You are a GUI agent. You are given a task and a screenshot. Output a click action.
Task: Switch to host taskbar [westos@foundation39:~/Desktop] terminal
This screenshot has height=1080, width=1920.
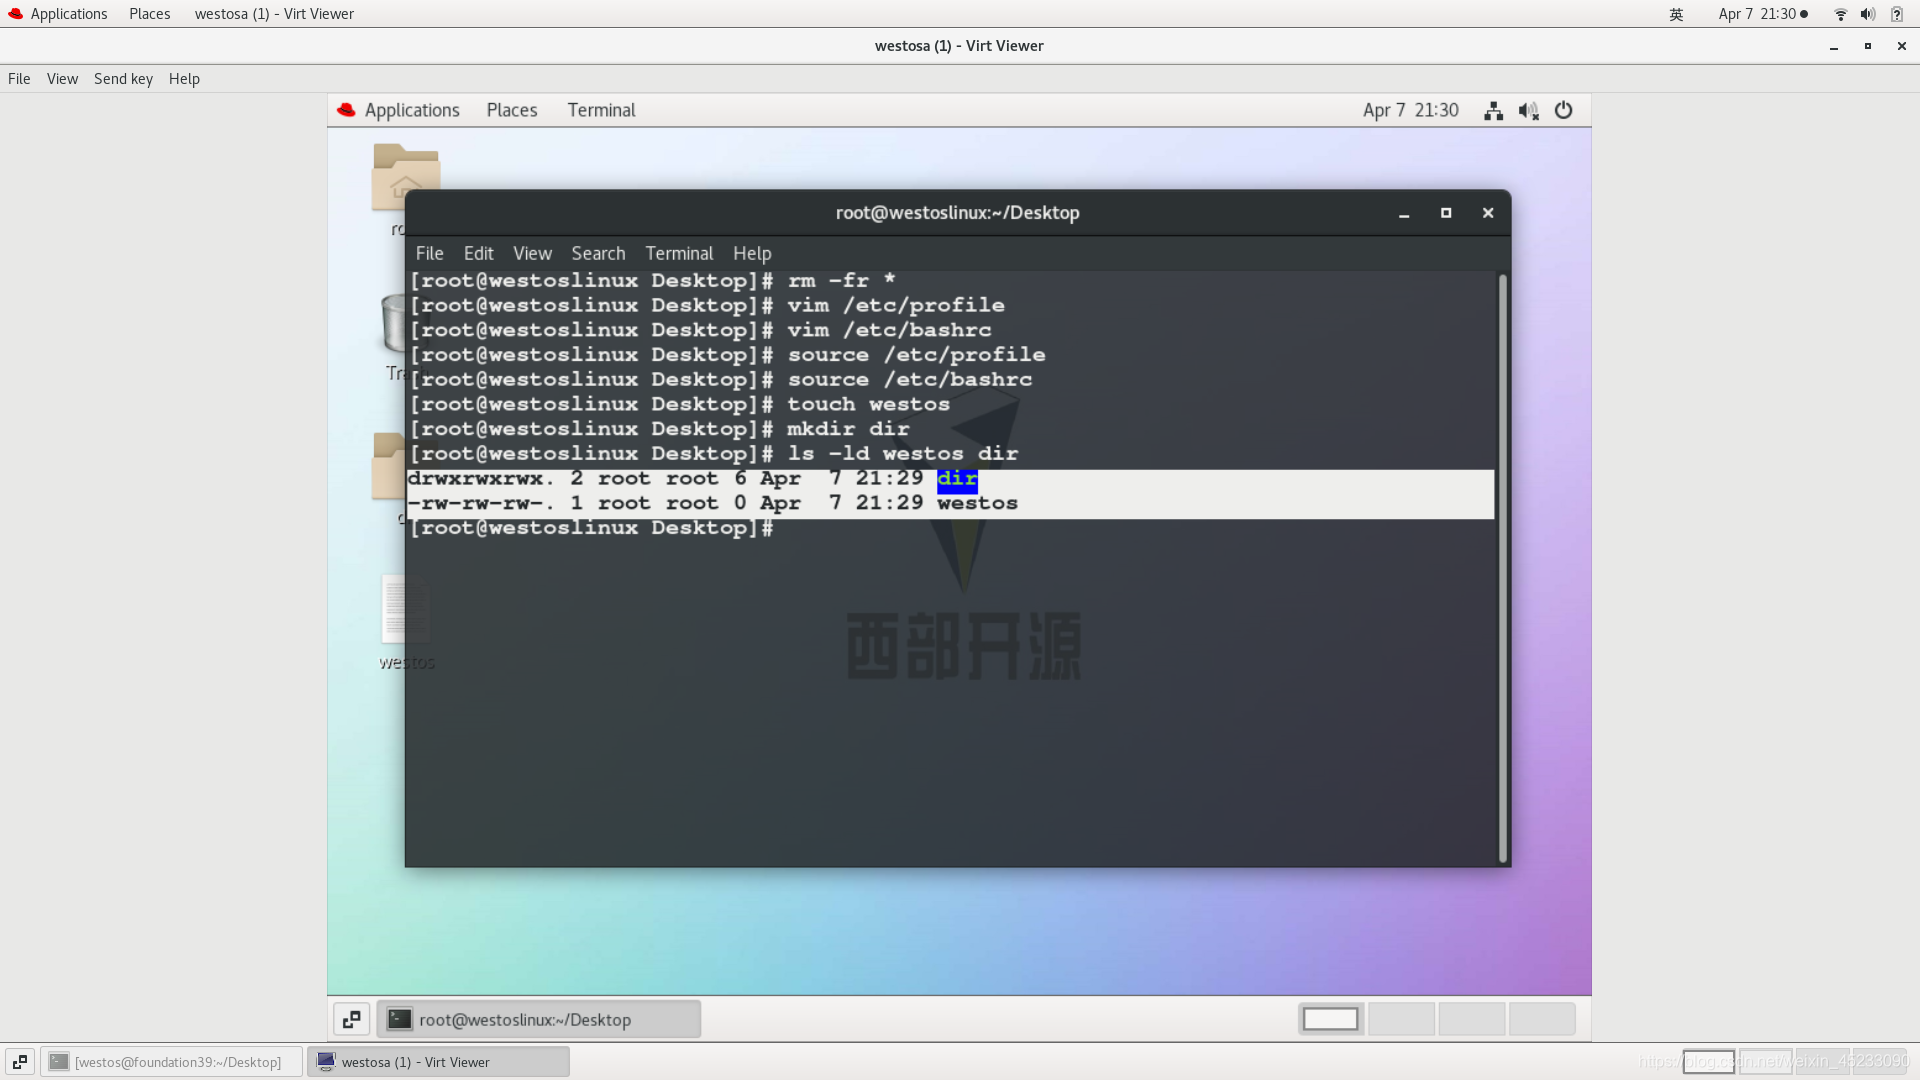tap(171, 1062)
